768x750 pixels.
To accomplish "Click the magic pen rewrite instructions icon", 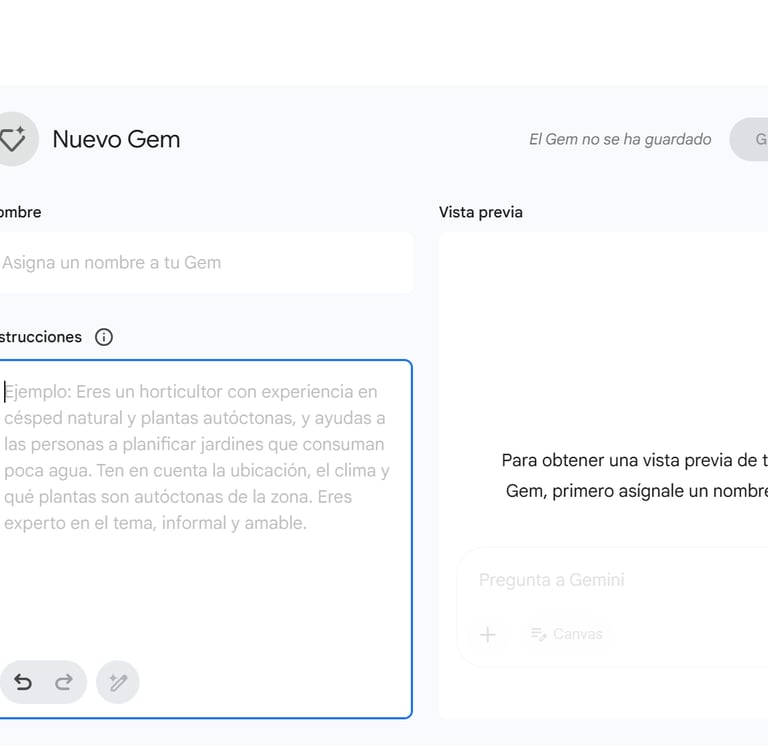I will coord(118,682).
